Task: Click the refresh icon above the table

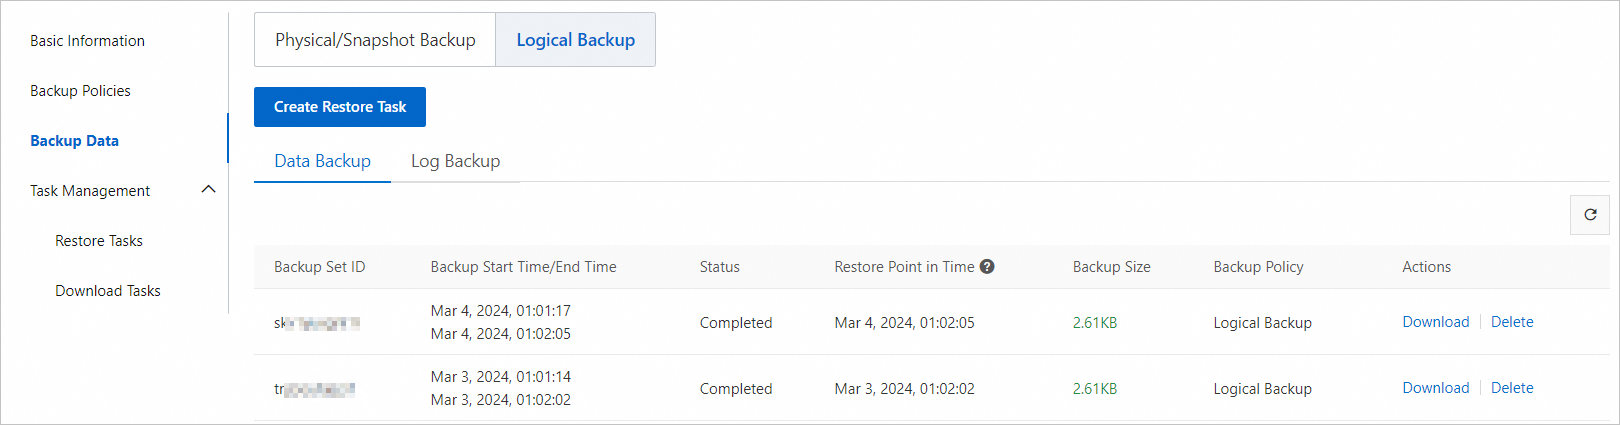Action: [x=1590, y=215]
